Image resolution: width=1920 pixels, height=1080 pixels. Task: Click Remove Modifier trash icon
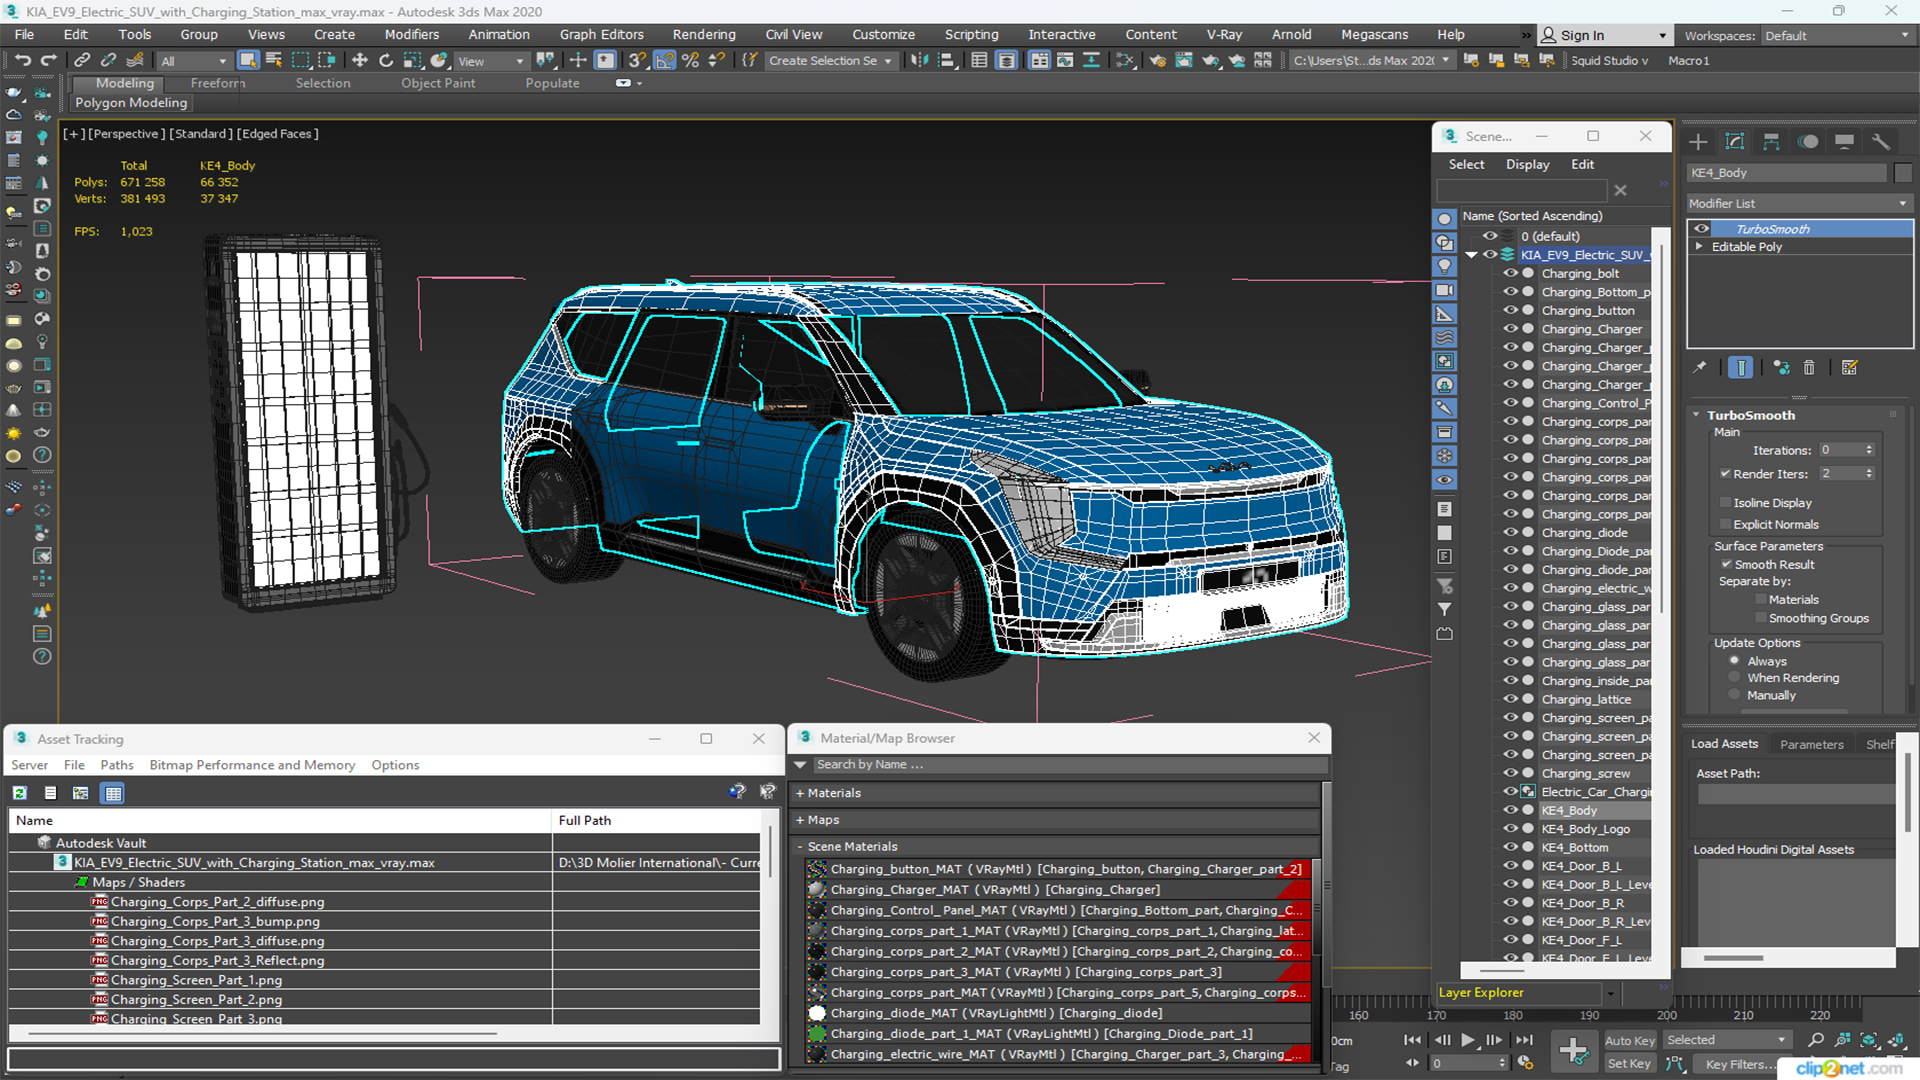pos(1809,368)
